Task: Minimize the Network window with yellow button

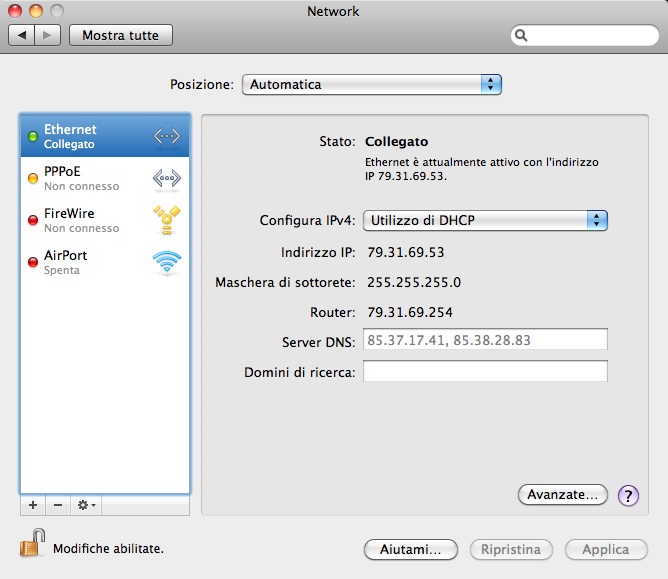Action: pyautogui.click(x=36, y=11)
